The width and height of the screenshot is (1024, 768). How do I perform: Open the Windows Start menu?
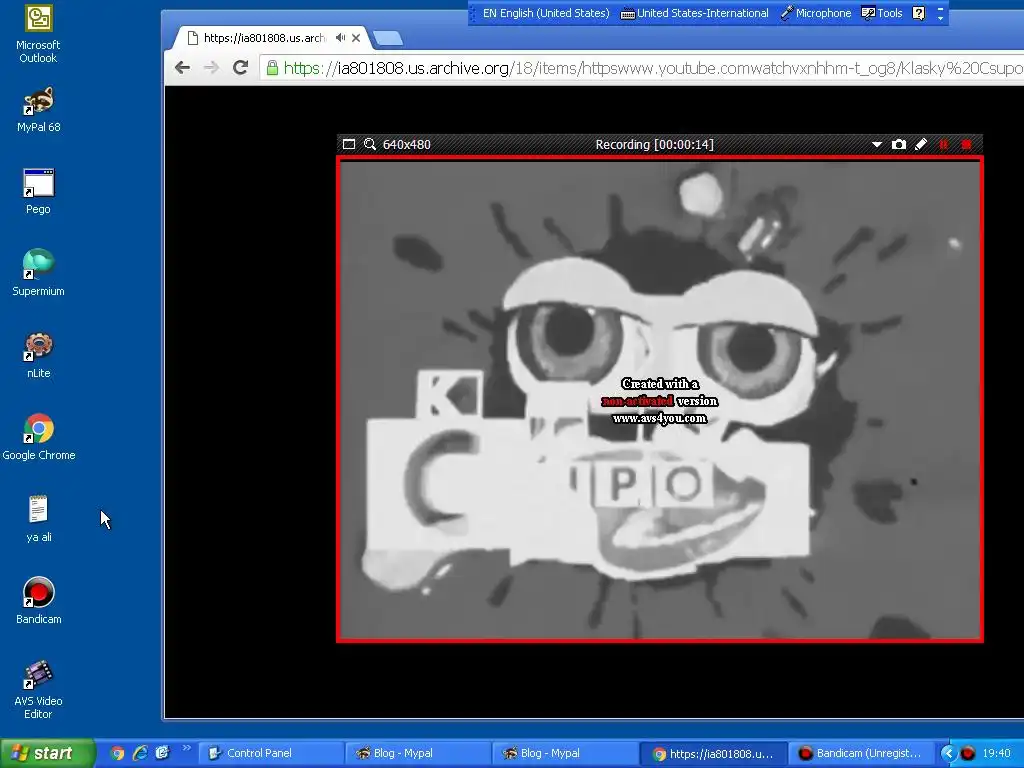click(x=47, y=753)
